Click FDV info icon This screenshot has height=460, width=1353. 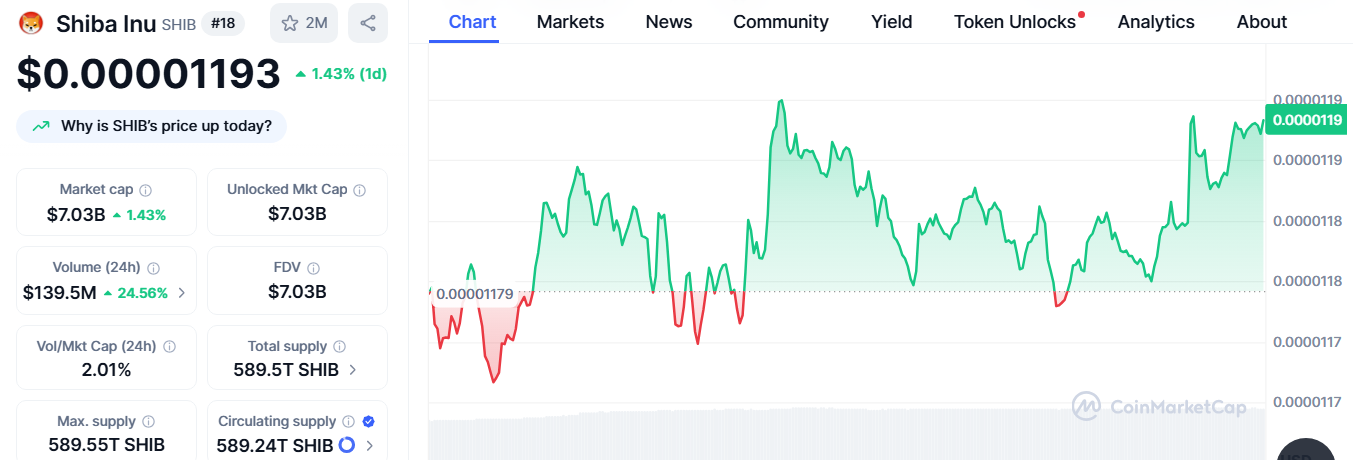pyautogui.click(x=314, y=268)
